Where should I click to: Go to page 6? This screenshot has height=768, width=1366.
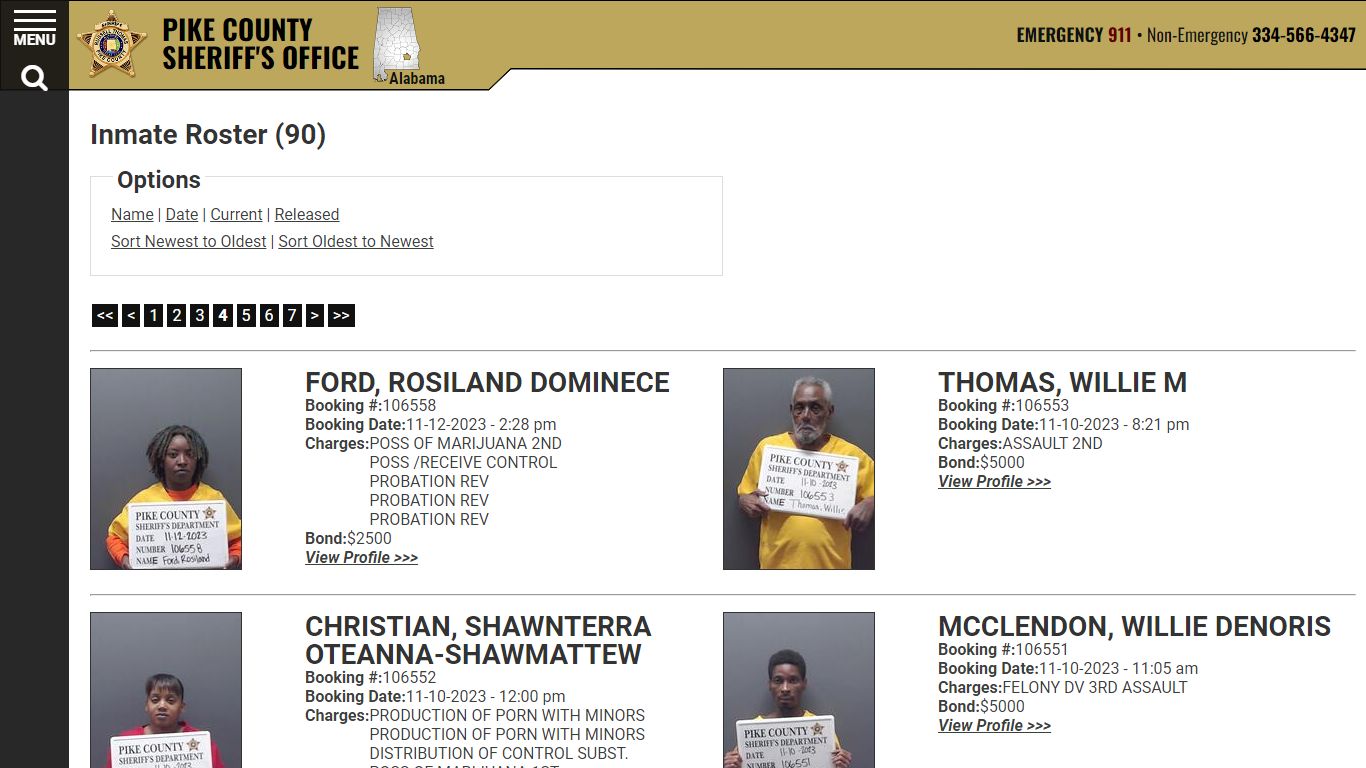(269, 316)
